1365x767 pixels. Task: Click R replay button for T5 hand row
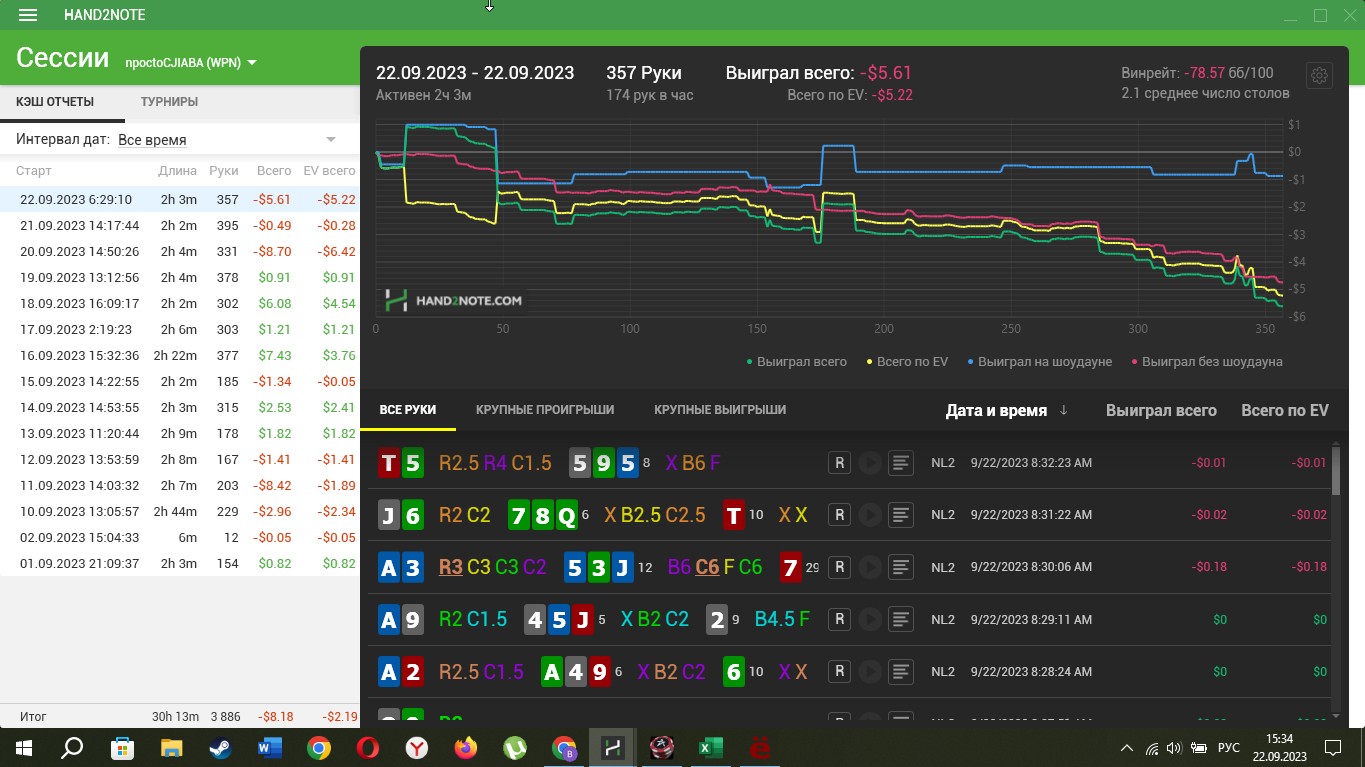(839, 463)
